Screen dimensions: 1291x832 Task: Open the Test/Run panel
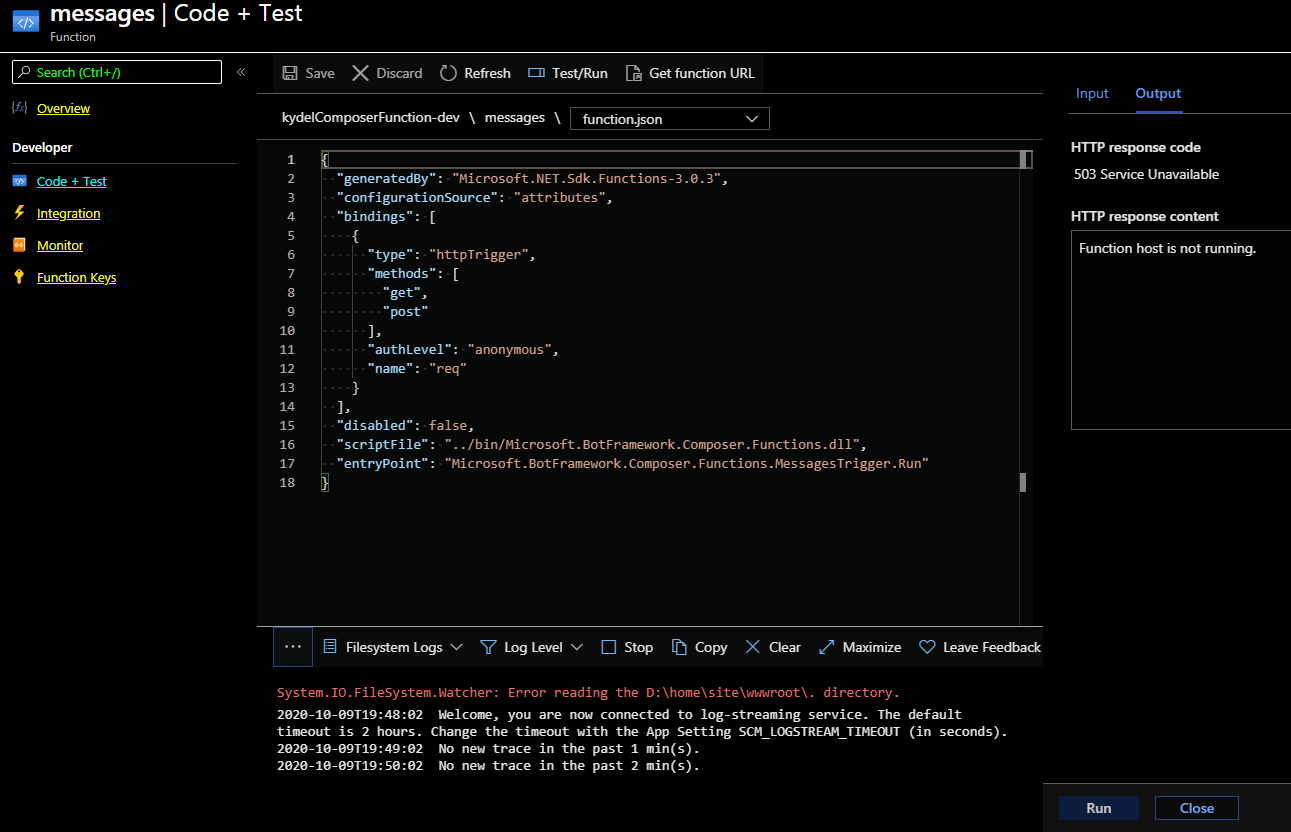(567, 72)
